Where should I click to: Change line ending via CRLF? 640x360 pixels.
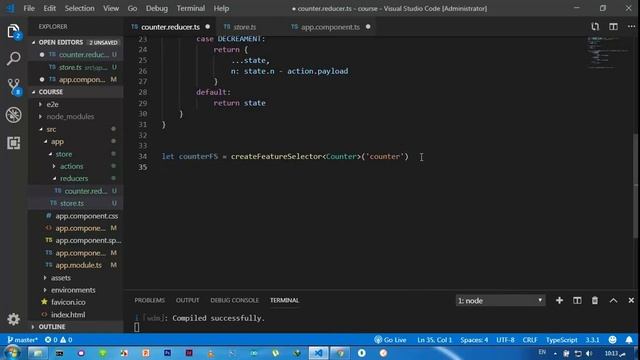(x=530, y=340)
